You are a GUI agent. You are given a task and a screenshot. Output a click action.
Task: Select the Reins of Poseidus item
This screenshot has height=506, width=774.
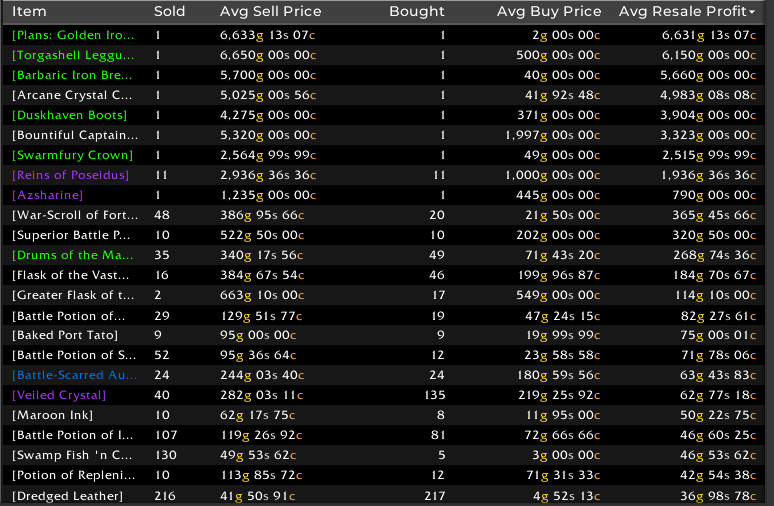(x=70, y=175)
